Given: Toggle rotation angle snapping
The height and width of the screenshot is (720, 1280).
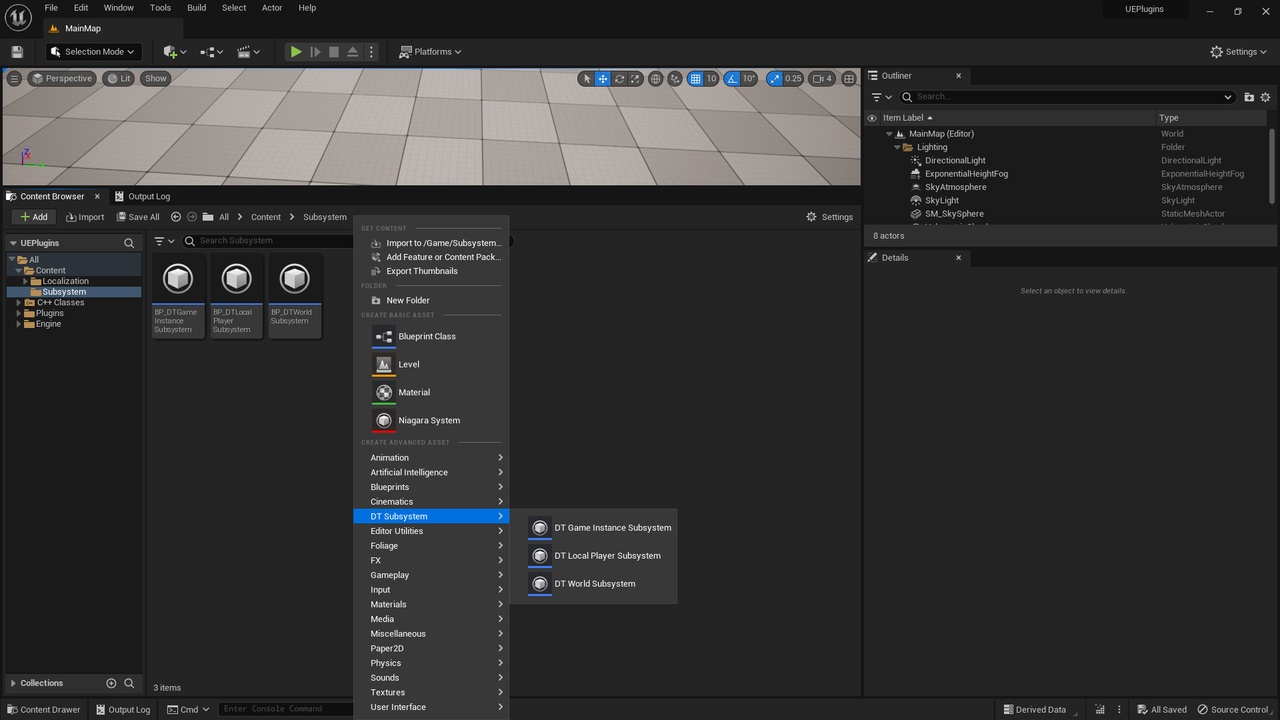Looking at the screenshot, I should click(x=732, y=78).
